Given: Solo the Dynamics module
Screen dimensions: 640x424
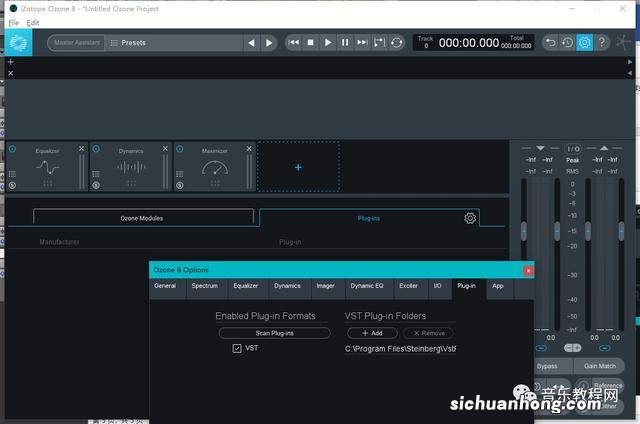Looking at the screenshot, I should (x=96, y=185).
